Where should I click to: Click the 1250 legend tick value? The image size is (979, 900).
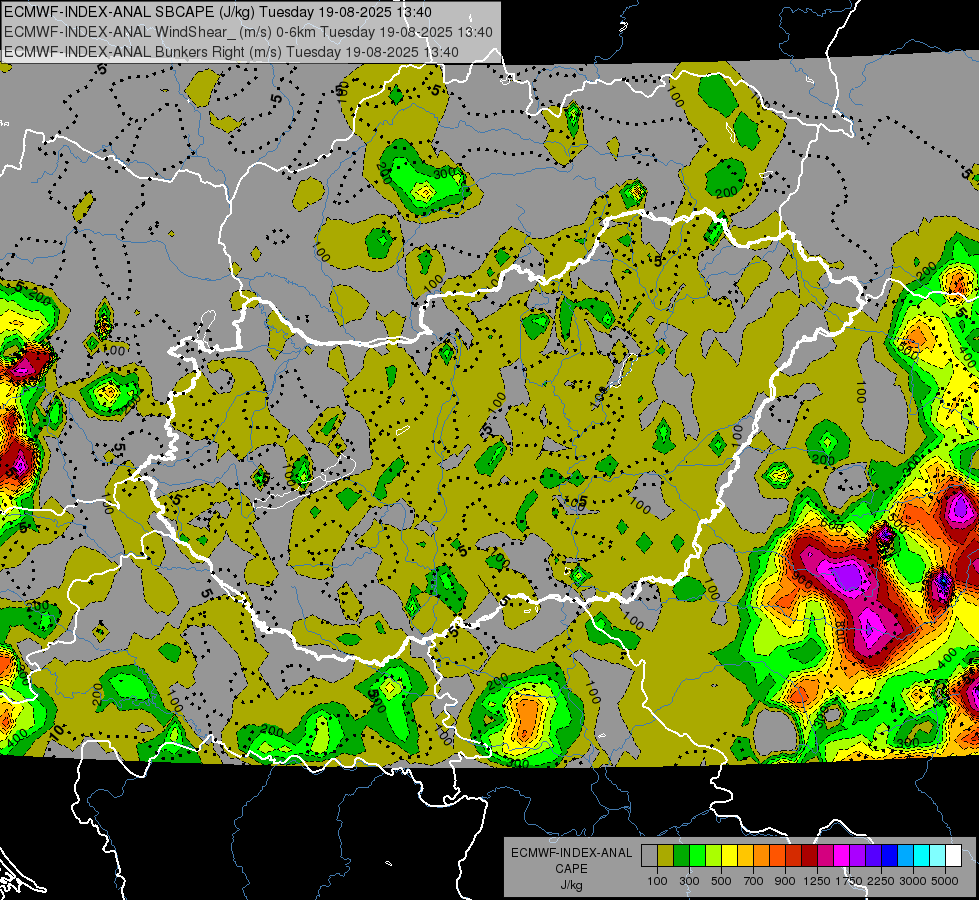pyautogui.click(x=817, y=881)
